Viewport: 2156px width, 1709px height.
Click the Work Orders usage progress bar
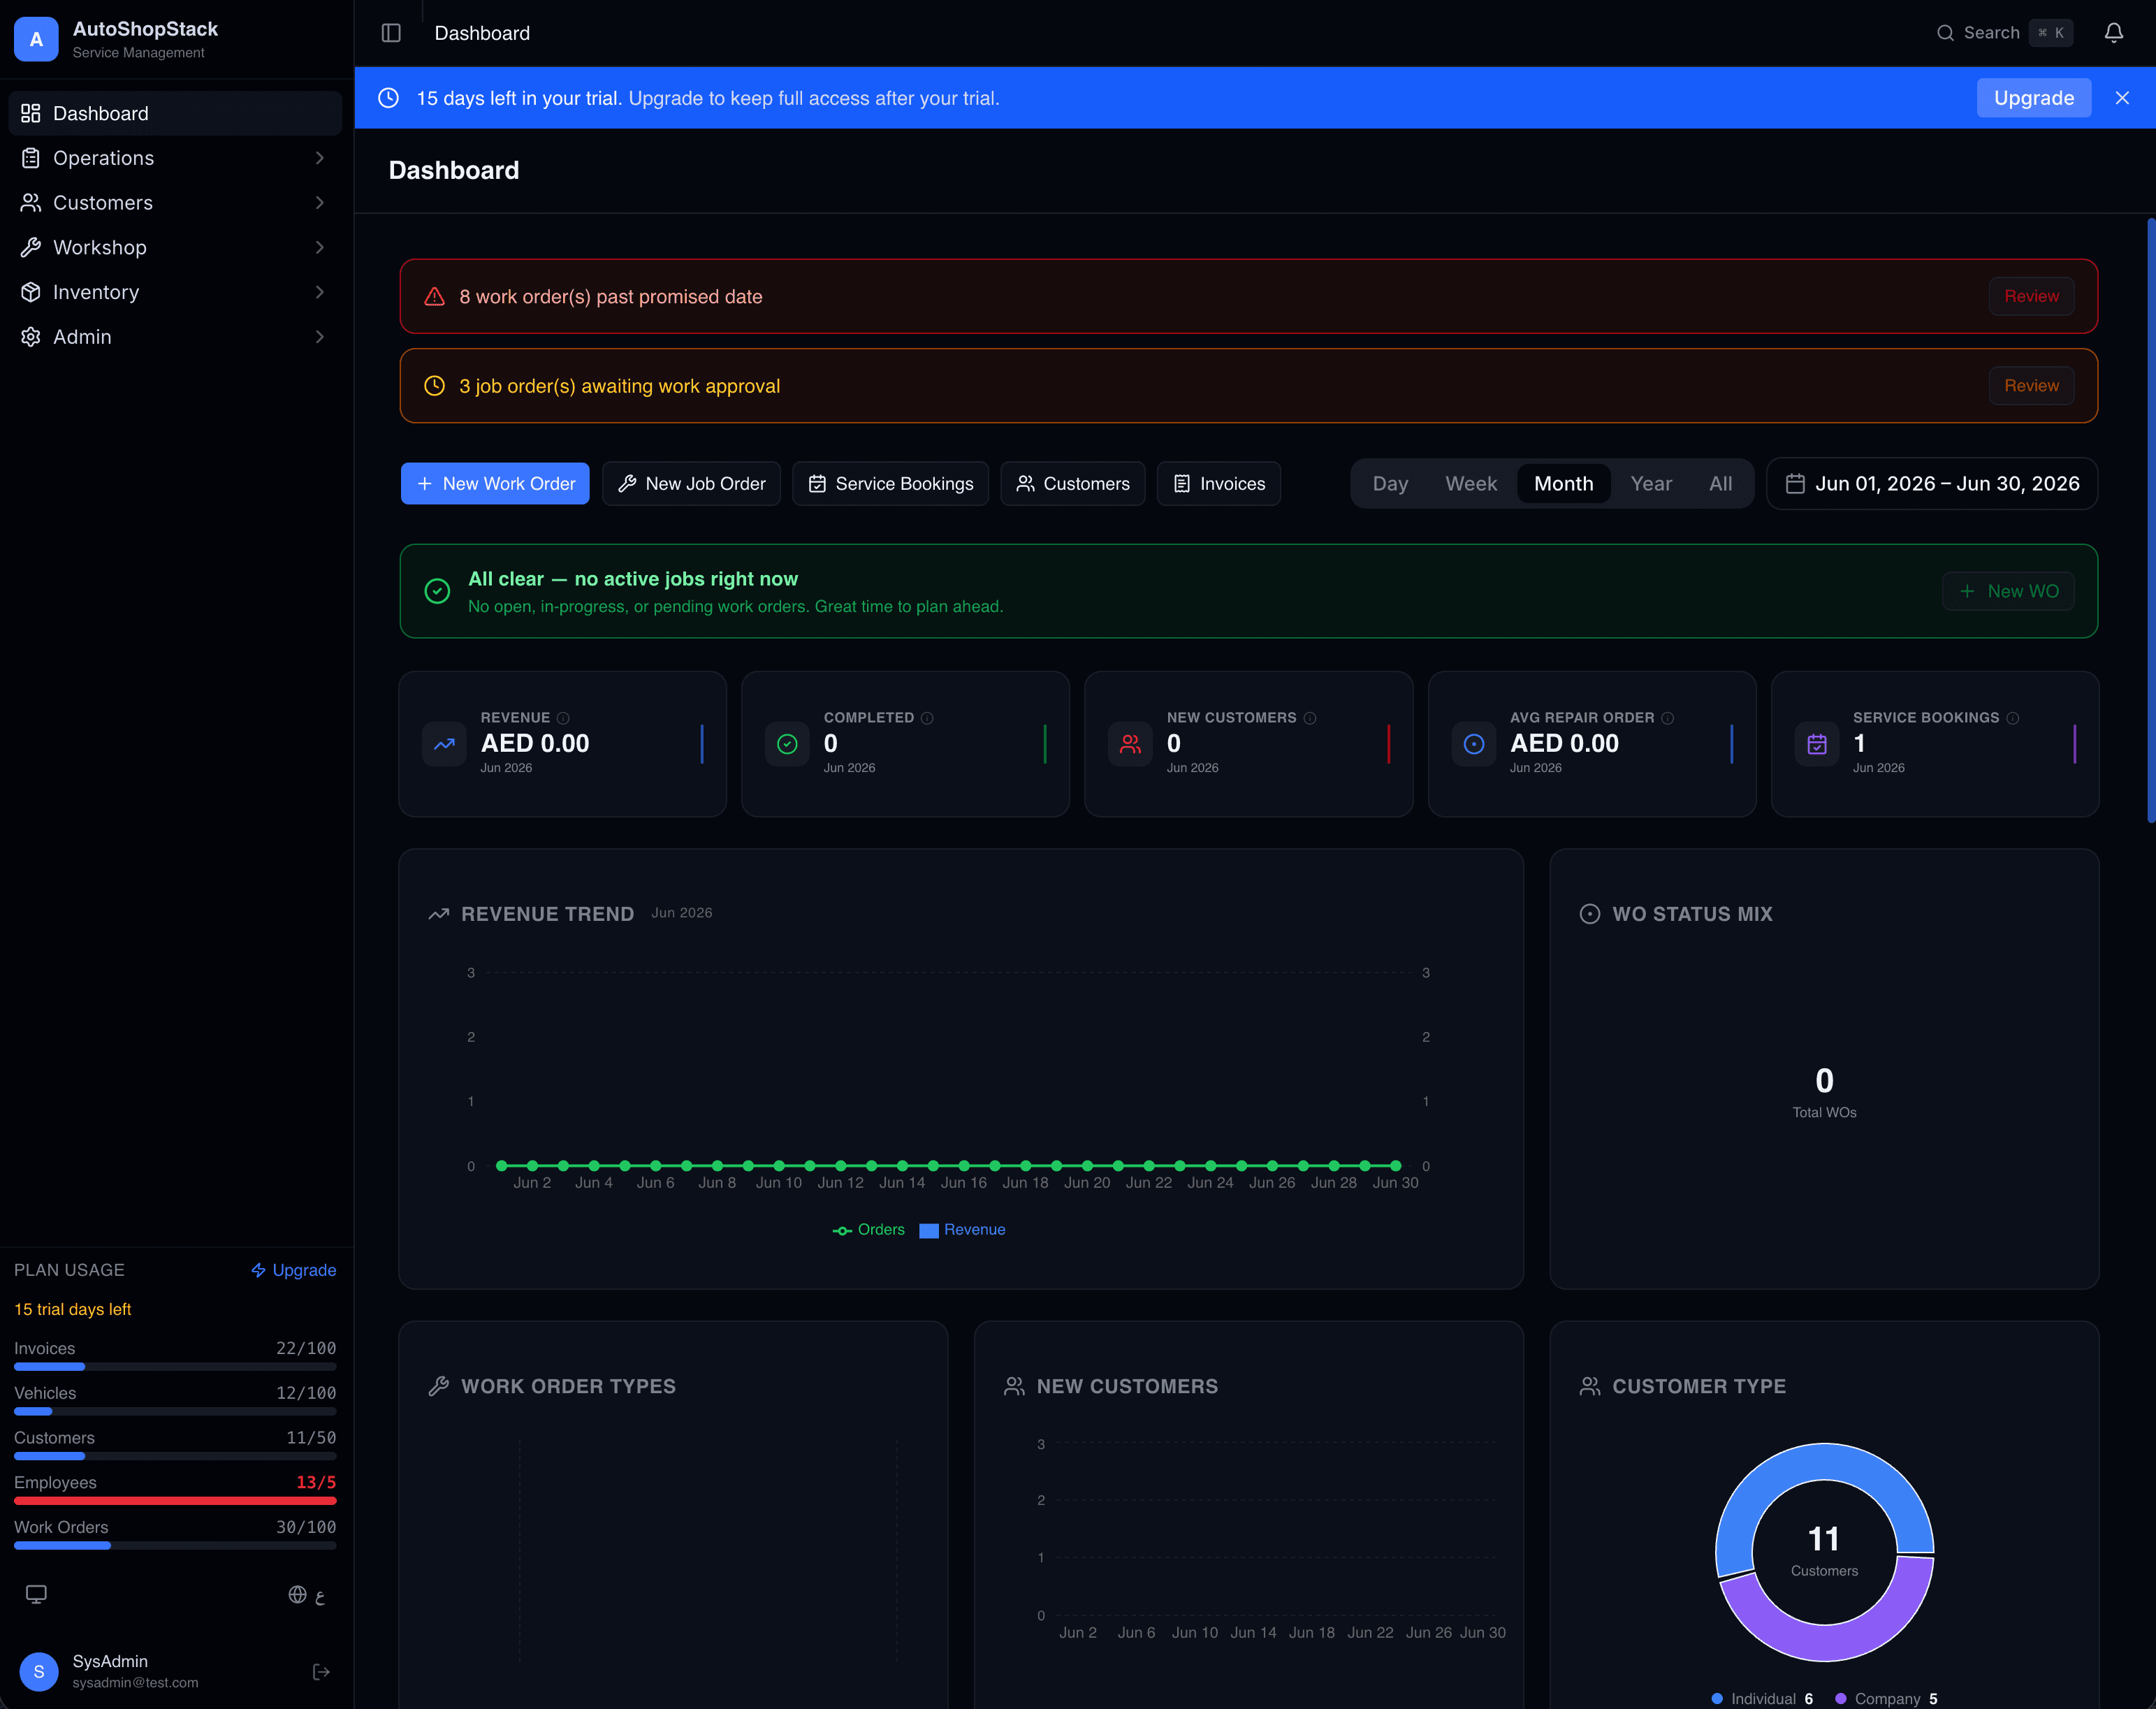pos(175,1545)
